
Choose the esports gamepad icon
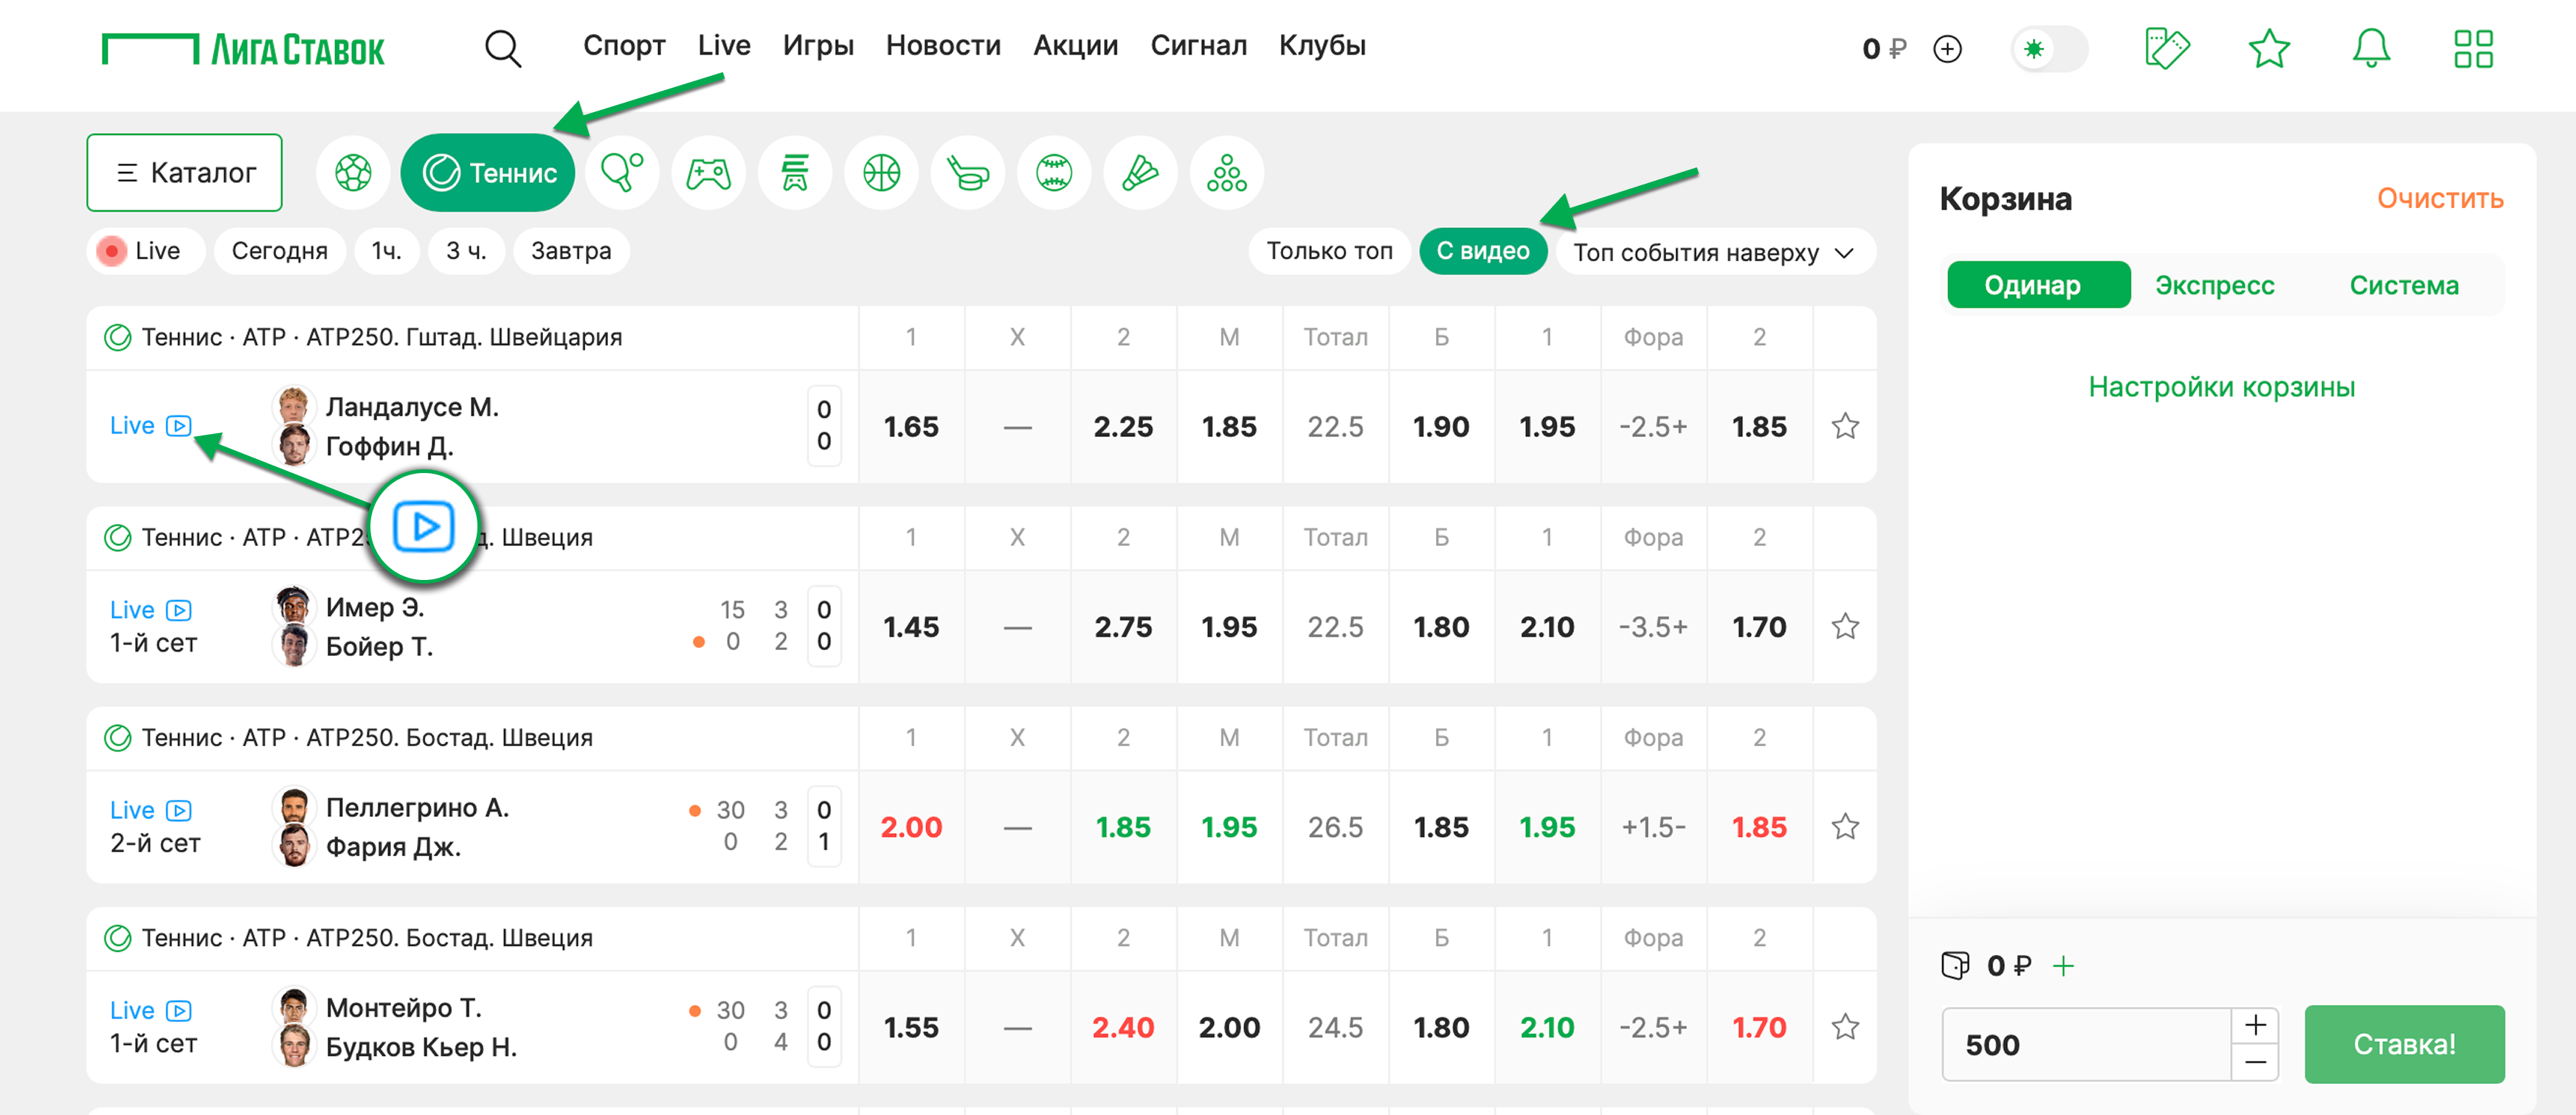pos(708,173)
